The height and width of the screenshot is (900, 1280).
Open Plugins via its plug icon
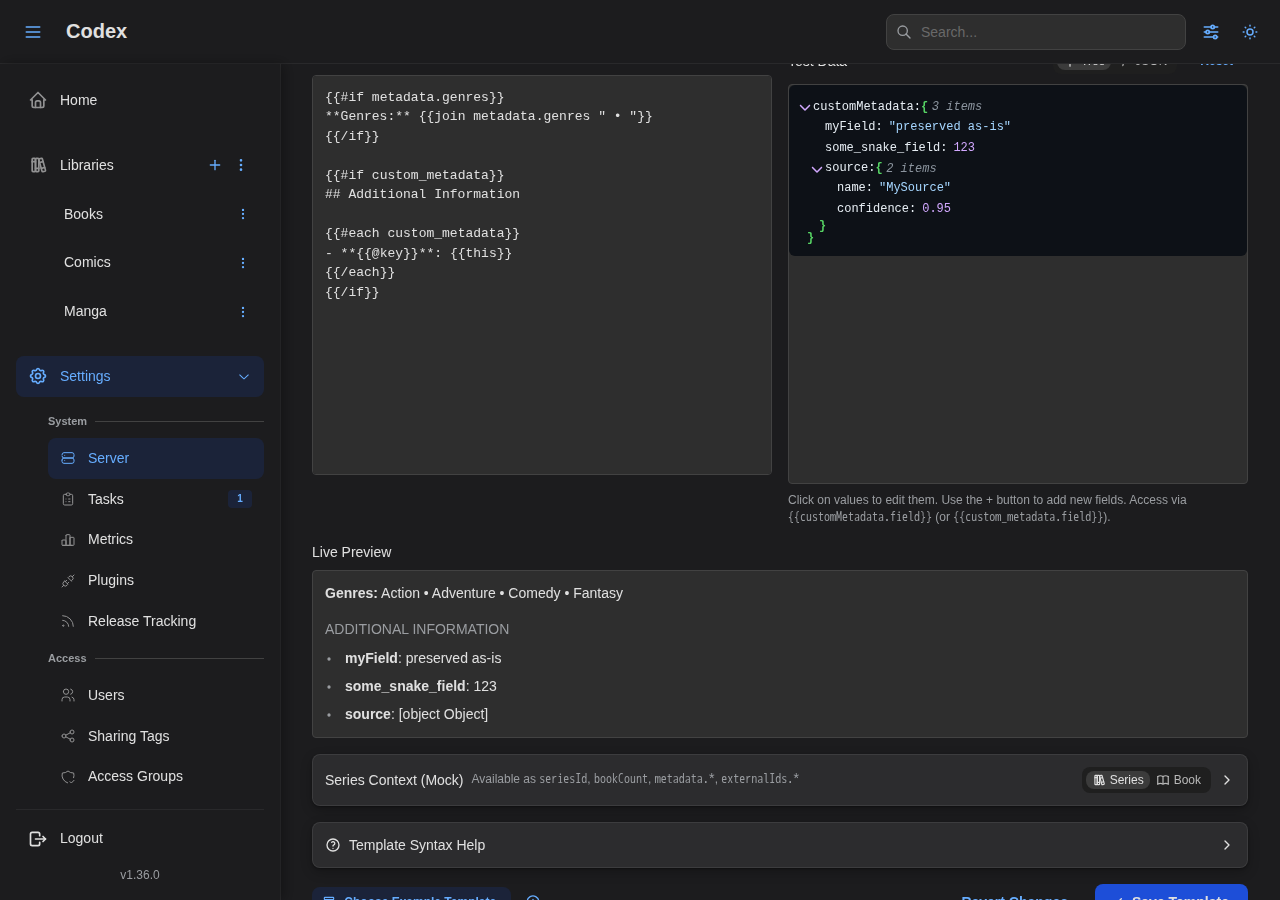click(68, 580)
